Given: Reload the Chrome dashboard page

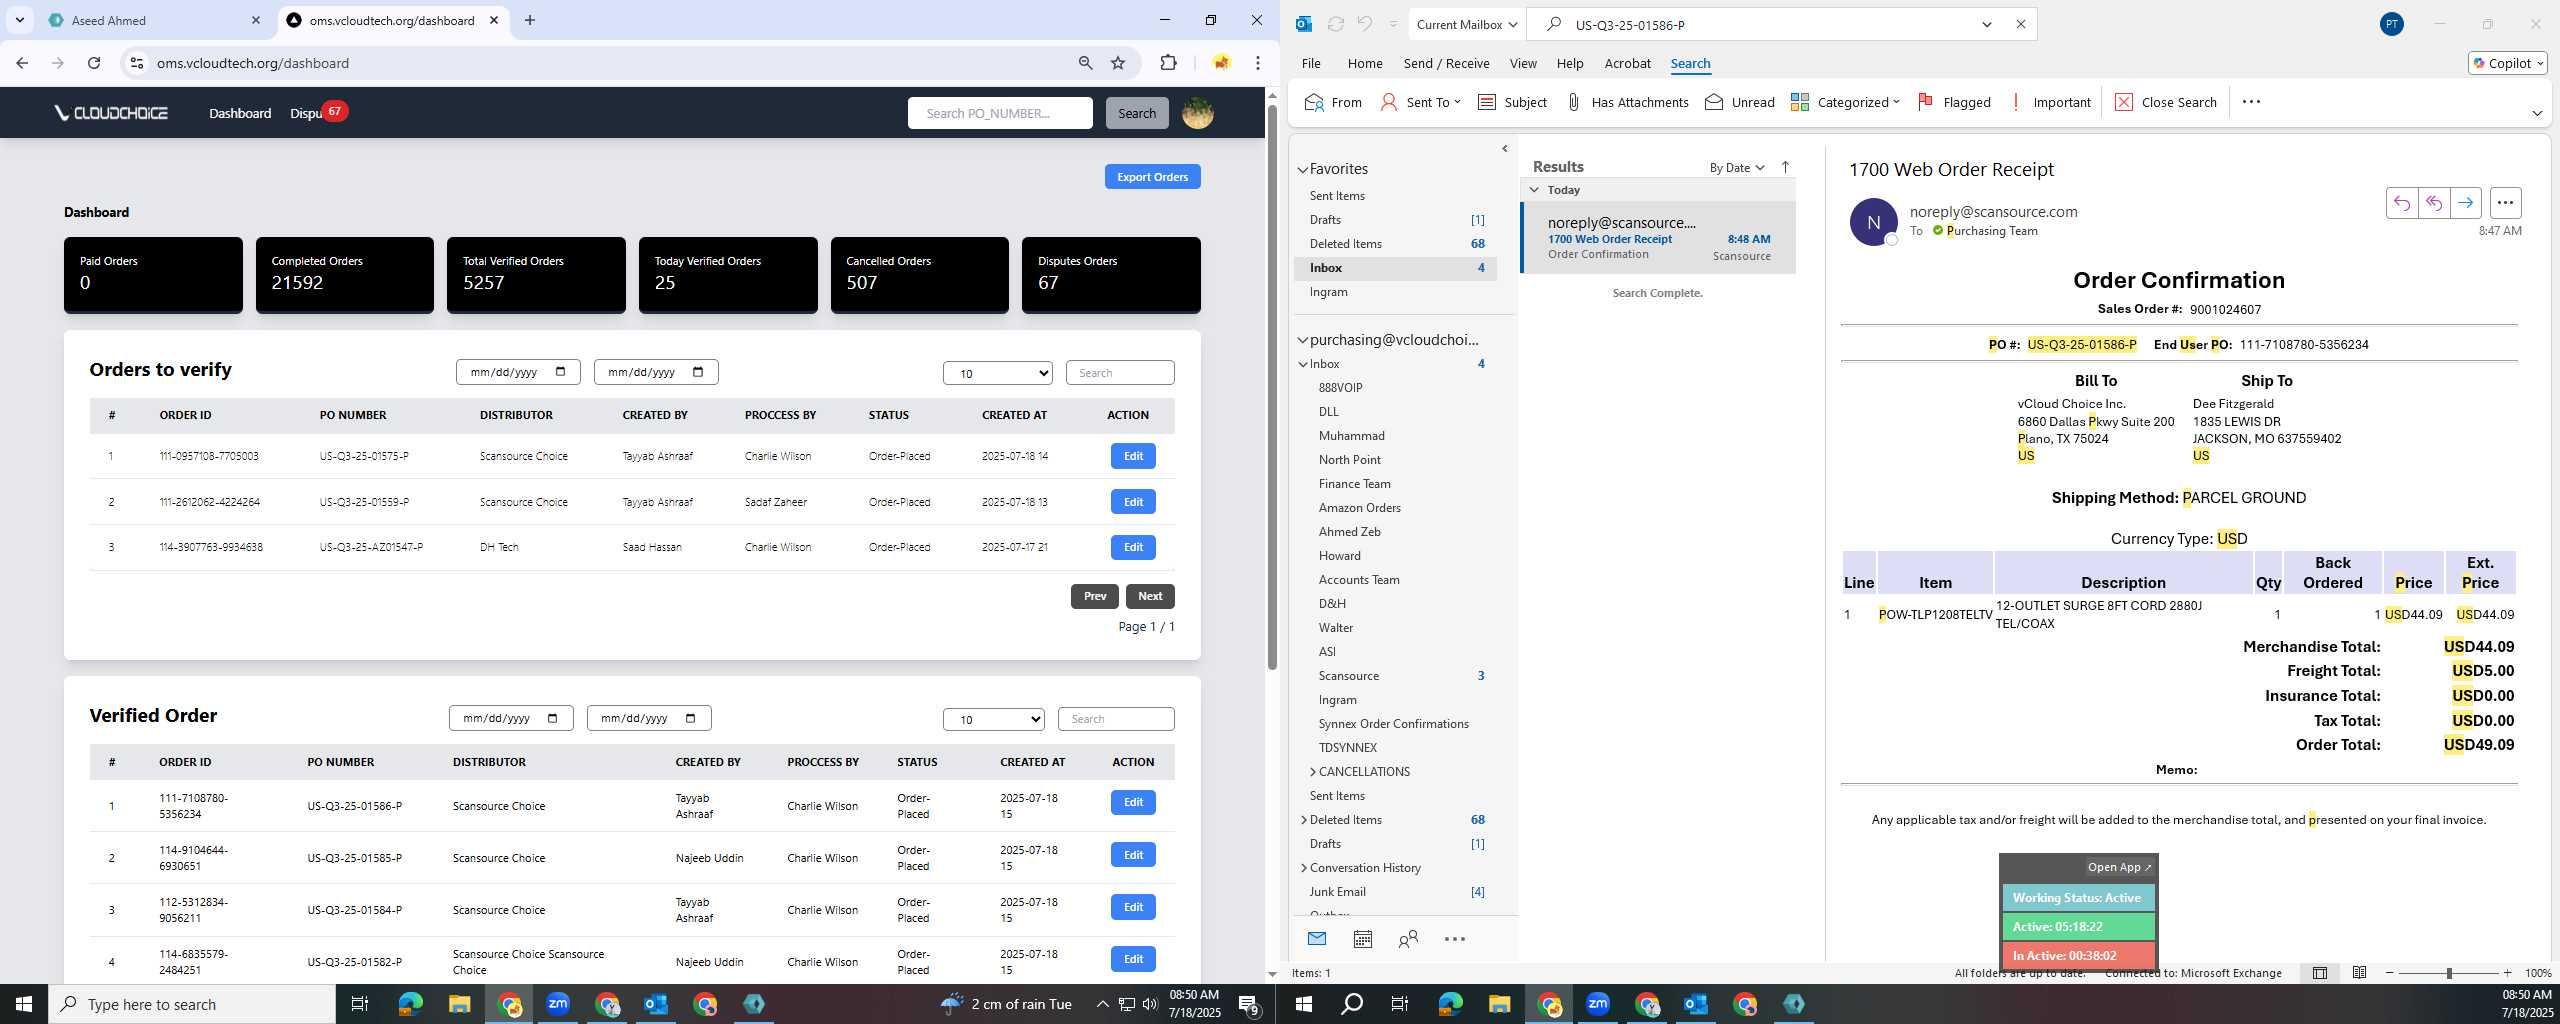Looking at the screenshot, I should [94, 63].
